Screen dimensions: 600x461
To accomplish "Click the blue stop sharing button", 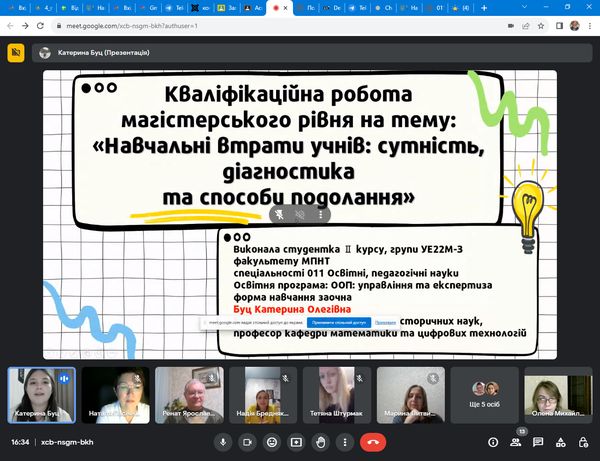I will point(338,322).
